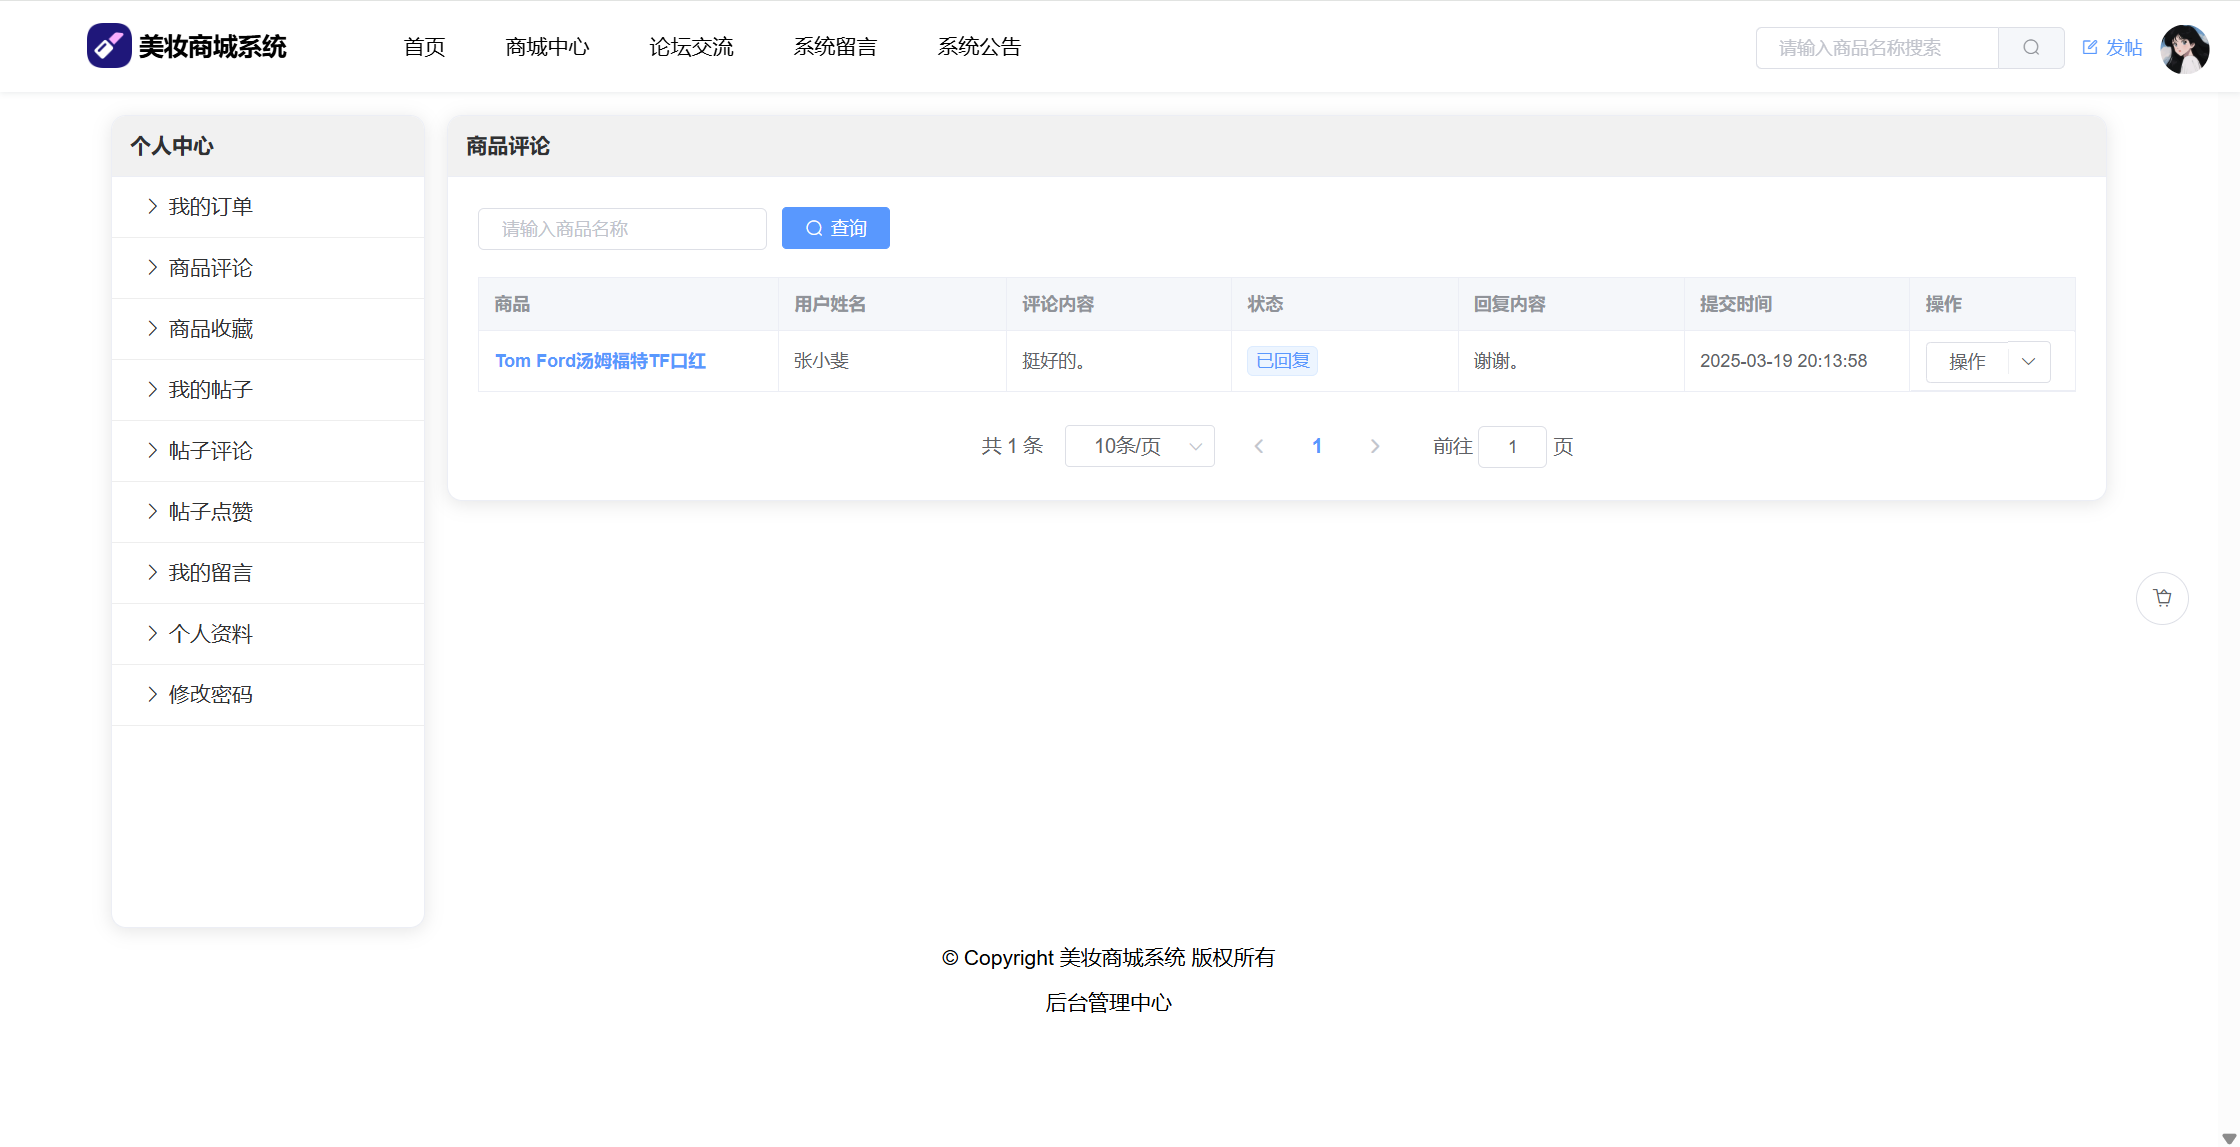Open the Tom Ford汤姆福特TF口红 product link
The width and height of the screenshot is (2240, 1147).
click(x=600, y=361)
